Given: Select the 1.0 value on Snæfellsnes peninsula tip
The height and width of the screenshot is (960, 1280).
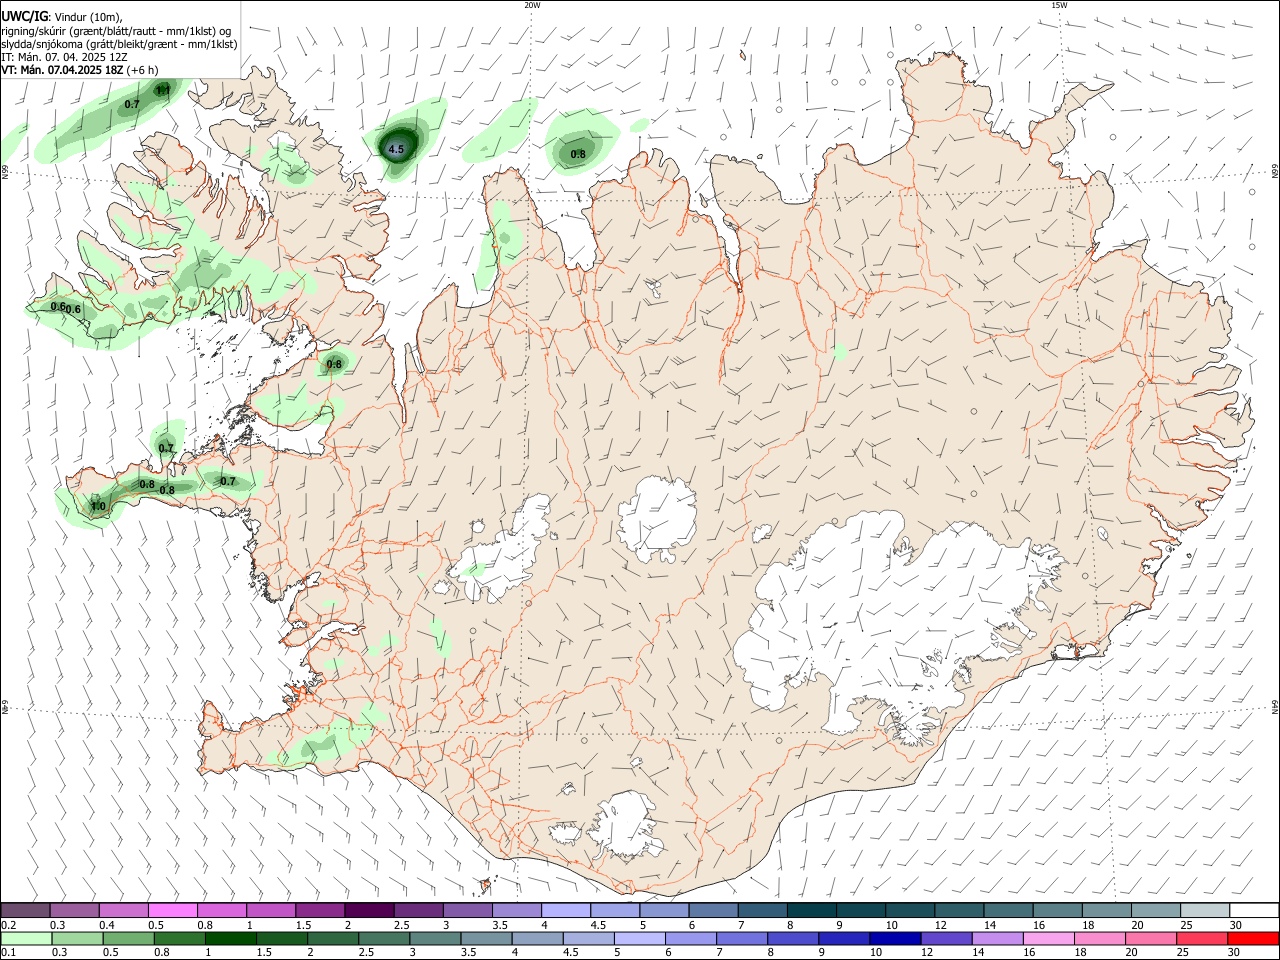Looking at the screenshot, I should pos(98,507).
